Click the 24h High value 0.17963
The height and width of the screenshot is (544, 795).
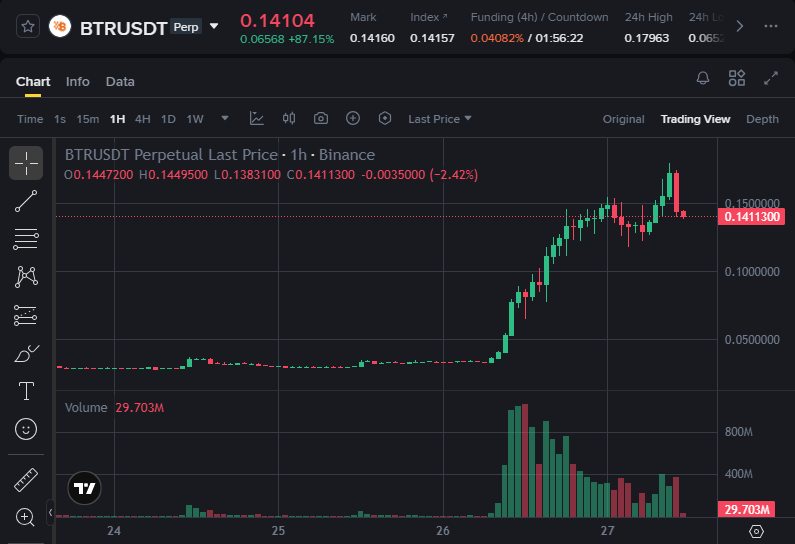[646, 38]
